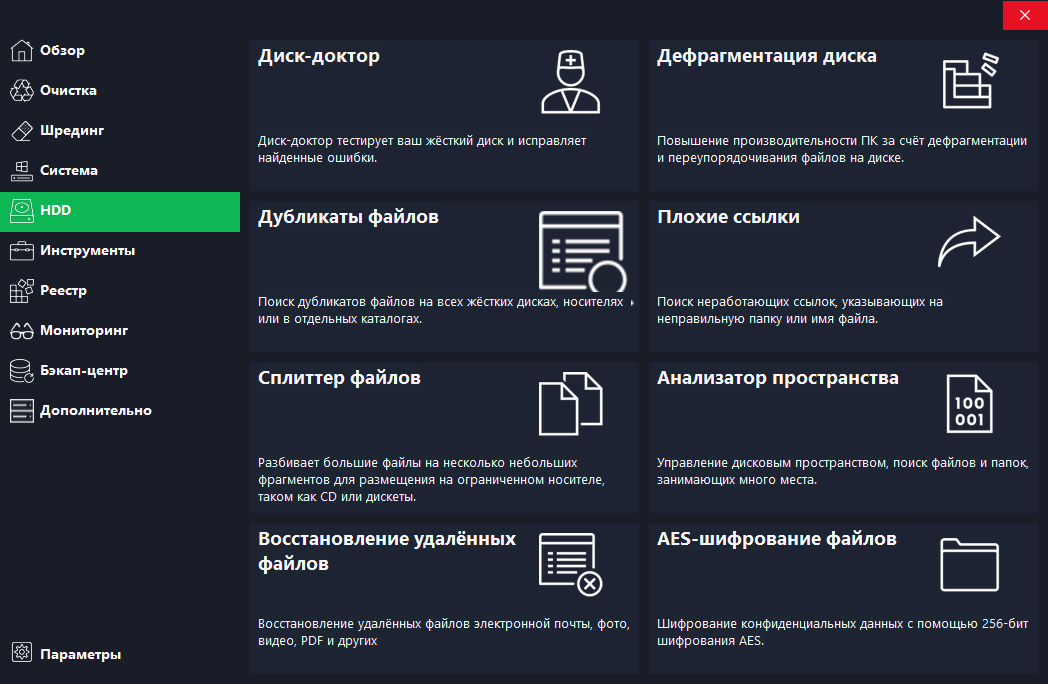This screenshot has width=1048, height=684.
Task: Click the Шрединг eraser icon
Action: click(21, 130)
